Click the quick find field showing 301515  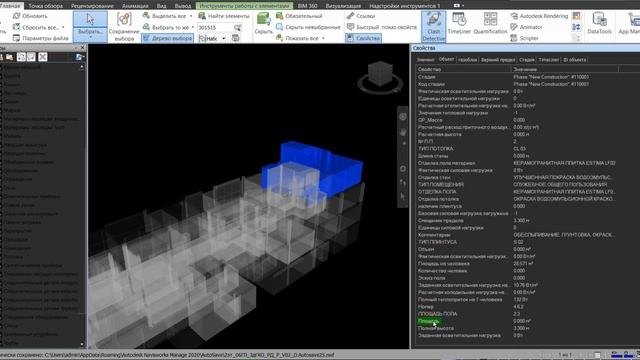coord(215,27)
